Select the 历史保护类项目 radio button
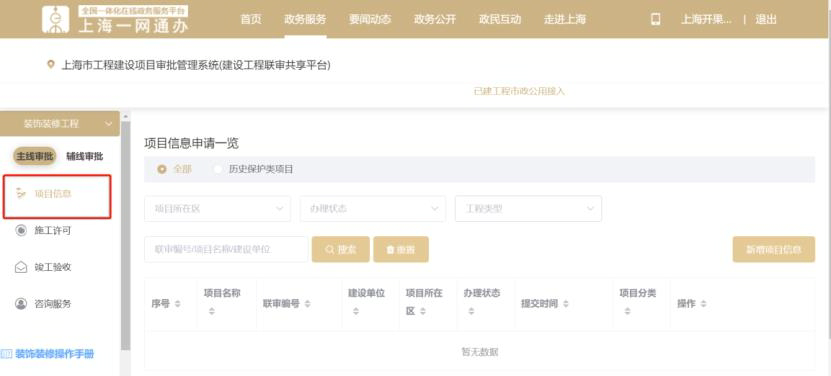 click(218, 169)
